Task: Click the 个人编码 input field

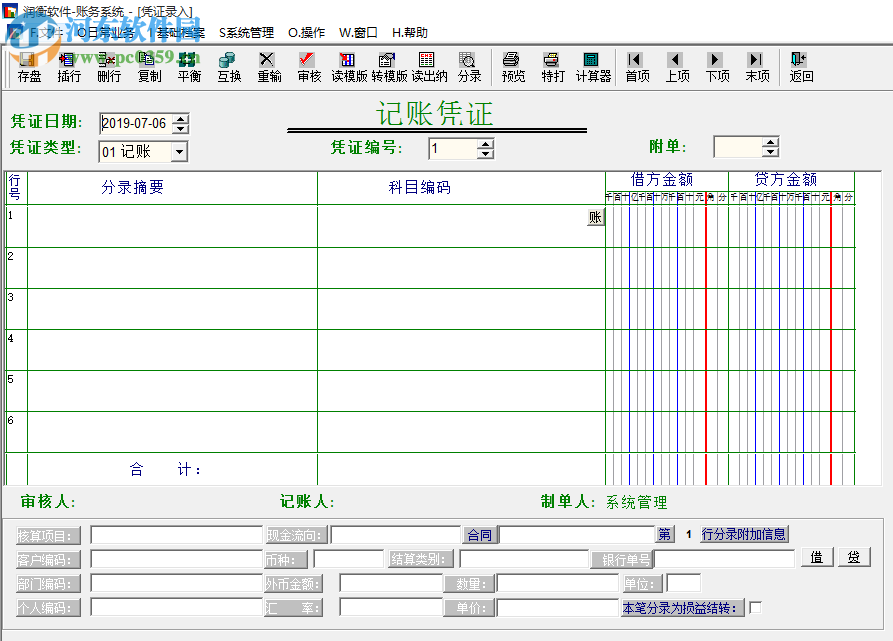Action: (177, 607)
